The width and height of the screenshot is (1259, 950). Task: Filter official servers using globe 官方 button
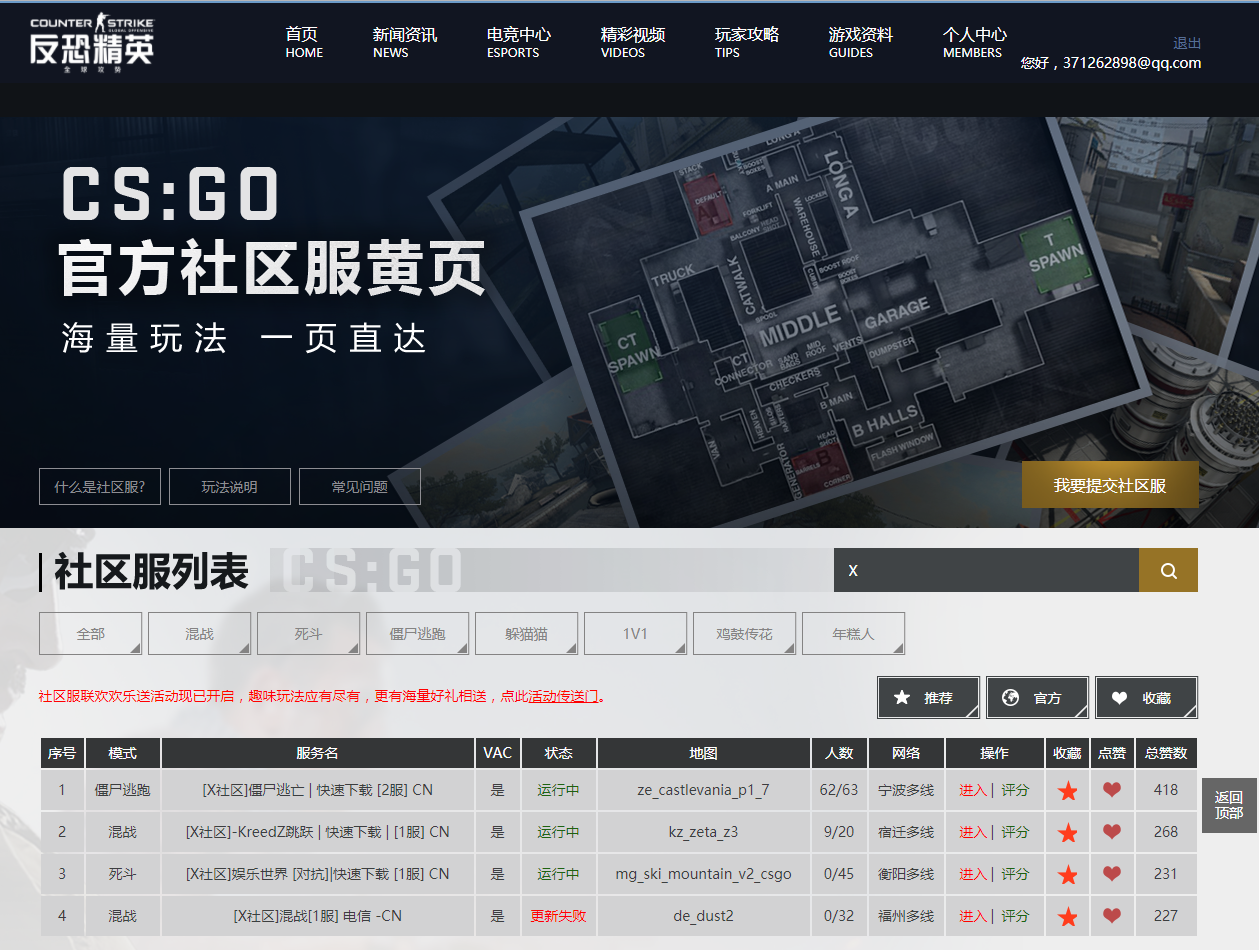[x=1037, y=698]
